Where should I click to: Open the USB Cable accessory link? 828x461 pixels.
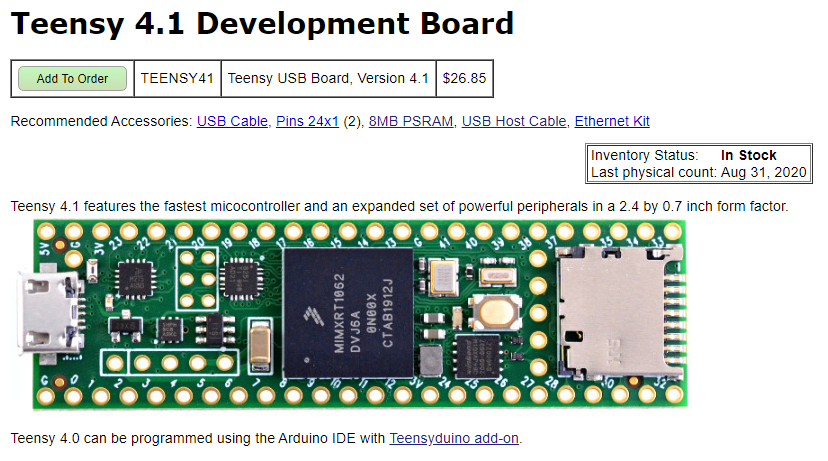[232, 121]
